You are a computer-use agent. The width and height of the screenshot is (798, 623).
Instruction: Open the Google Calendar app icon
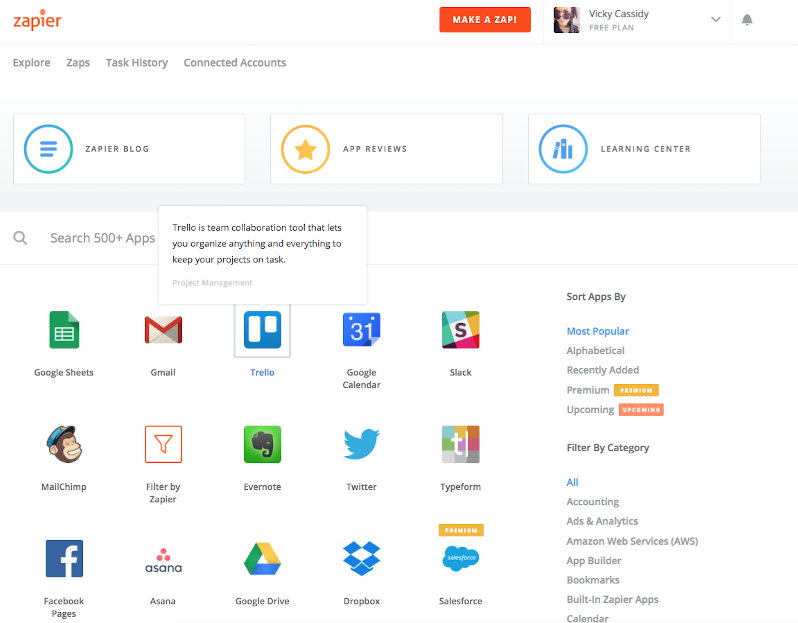[361, 330]
